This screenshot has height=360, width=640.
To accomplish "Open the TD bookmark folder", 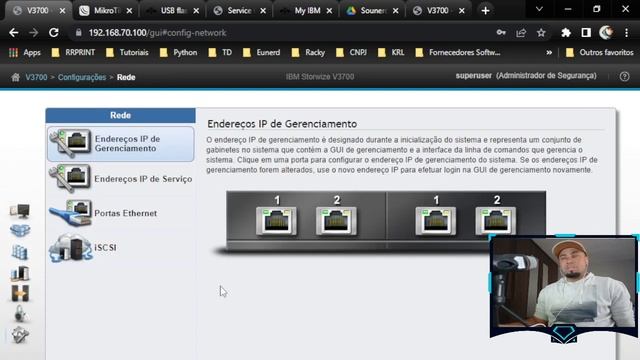I will pyautogui.click(x=220, y=53).
